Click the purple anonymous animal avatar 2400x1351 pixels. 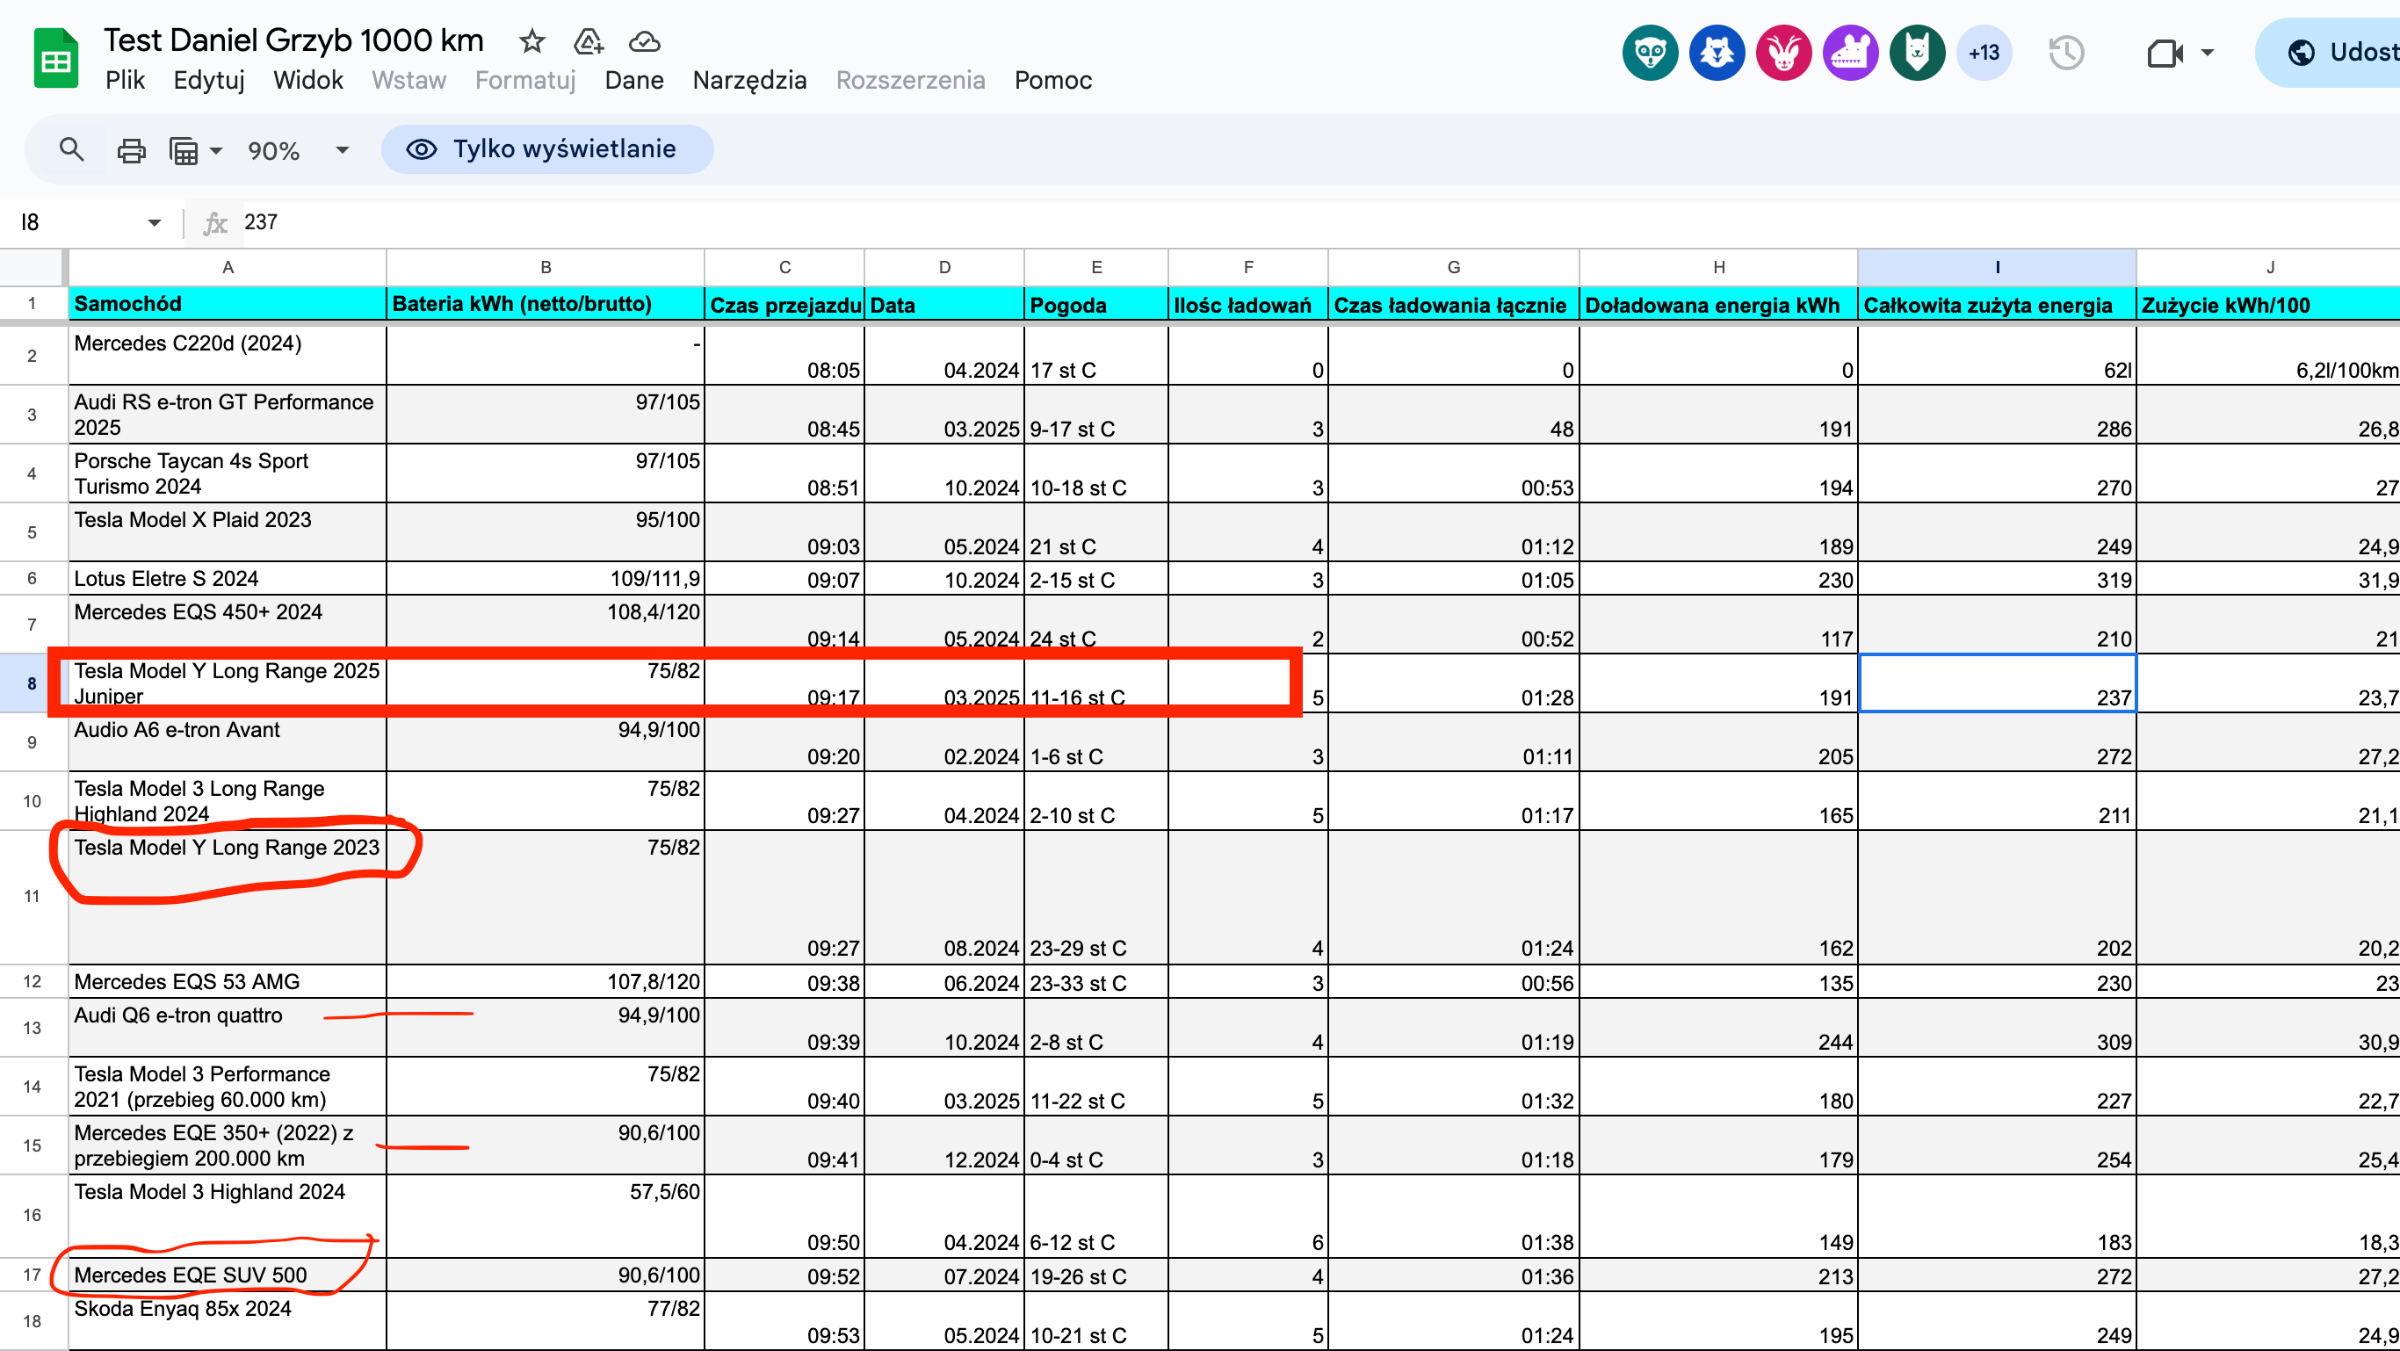click(x=1851, y=52)
